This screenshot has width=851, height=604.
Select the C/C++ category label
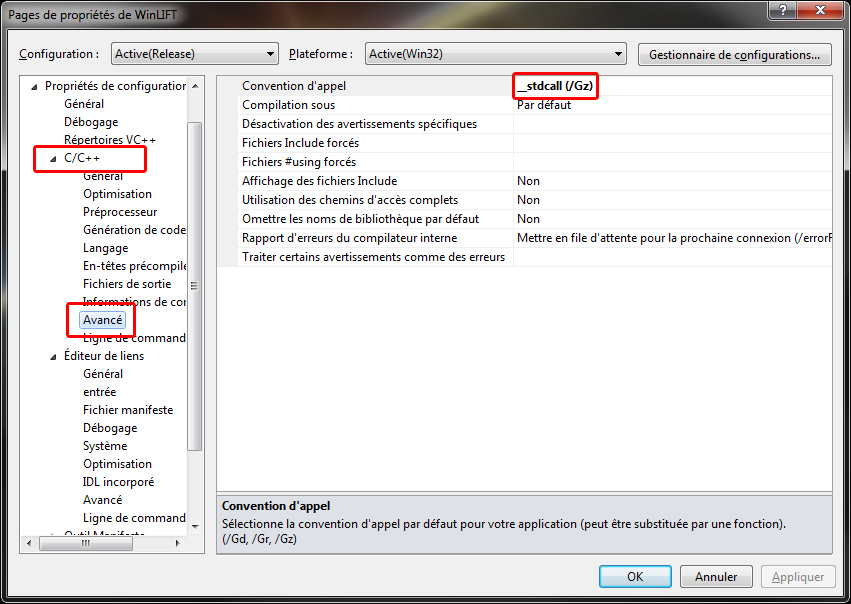point(82,158)
